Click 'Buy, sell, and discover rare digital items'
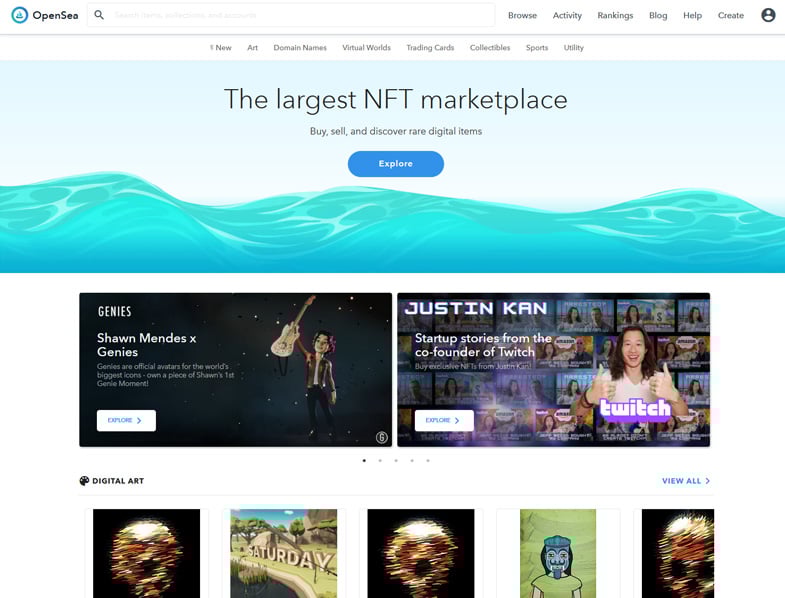 tap(396, 131)
